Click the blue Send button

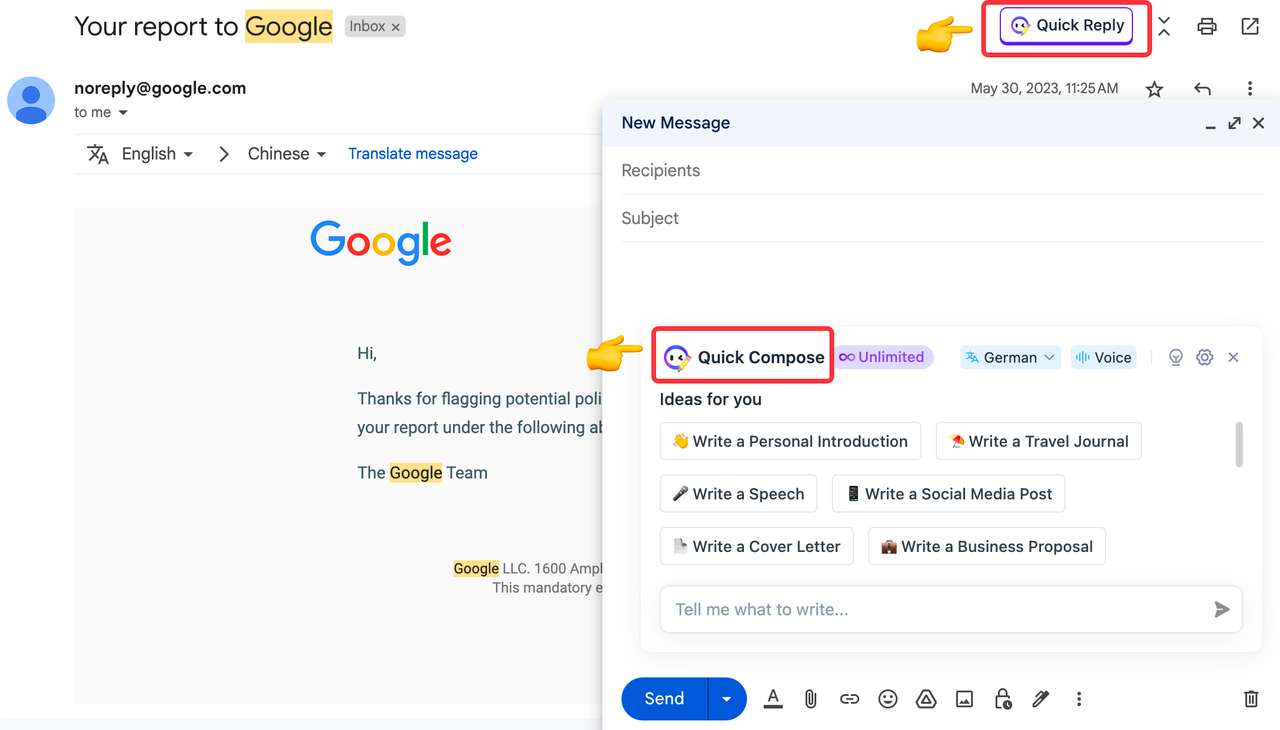pos(664,699)
